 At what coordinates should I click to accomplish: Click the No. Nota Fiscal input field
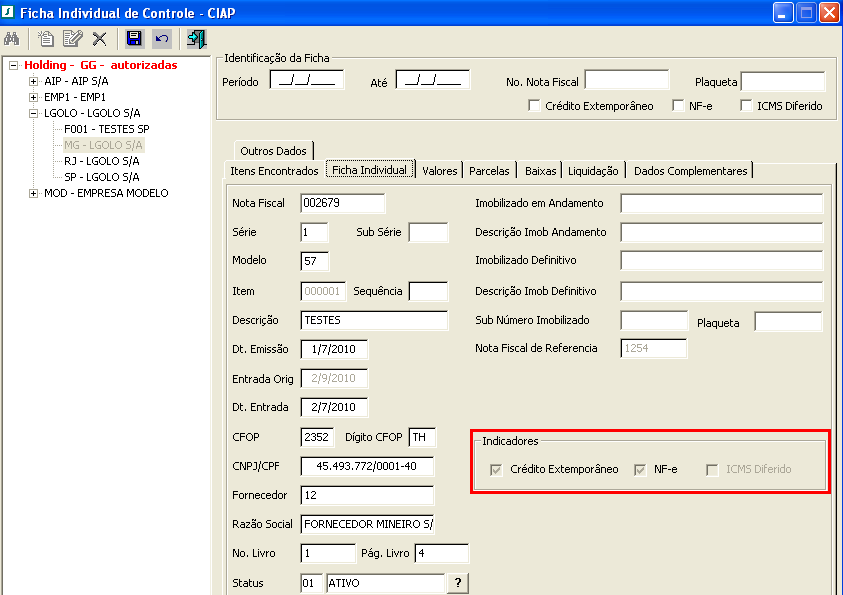pyautogui.click(x=626, y=80)
